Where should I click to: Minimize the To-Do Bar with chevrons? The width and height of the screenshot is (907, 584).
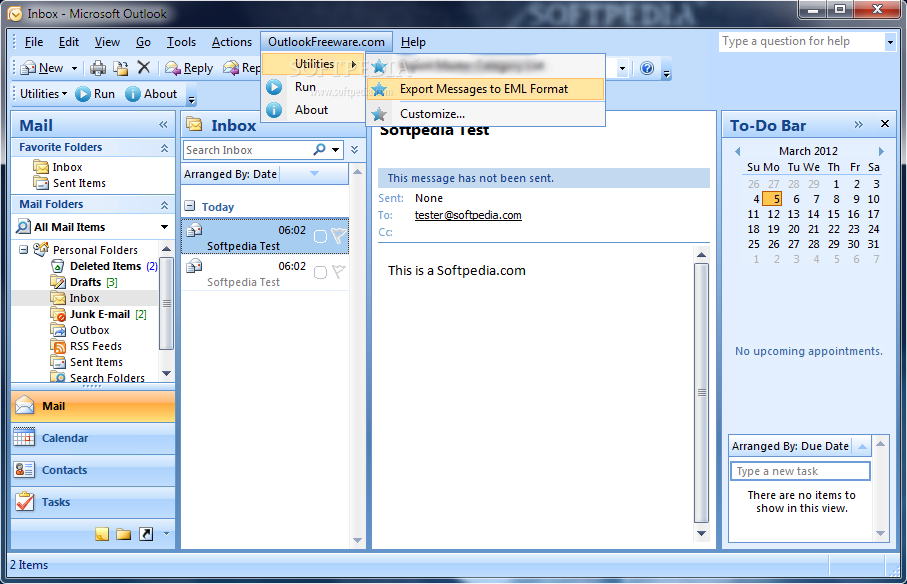858,124
